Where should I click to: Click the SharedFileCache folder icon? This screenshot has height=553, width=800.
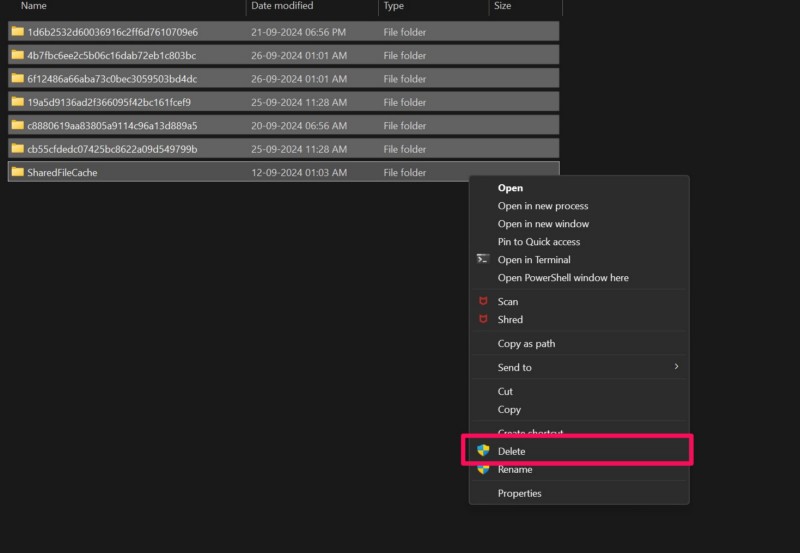(17, 172)
